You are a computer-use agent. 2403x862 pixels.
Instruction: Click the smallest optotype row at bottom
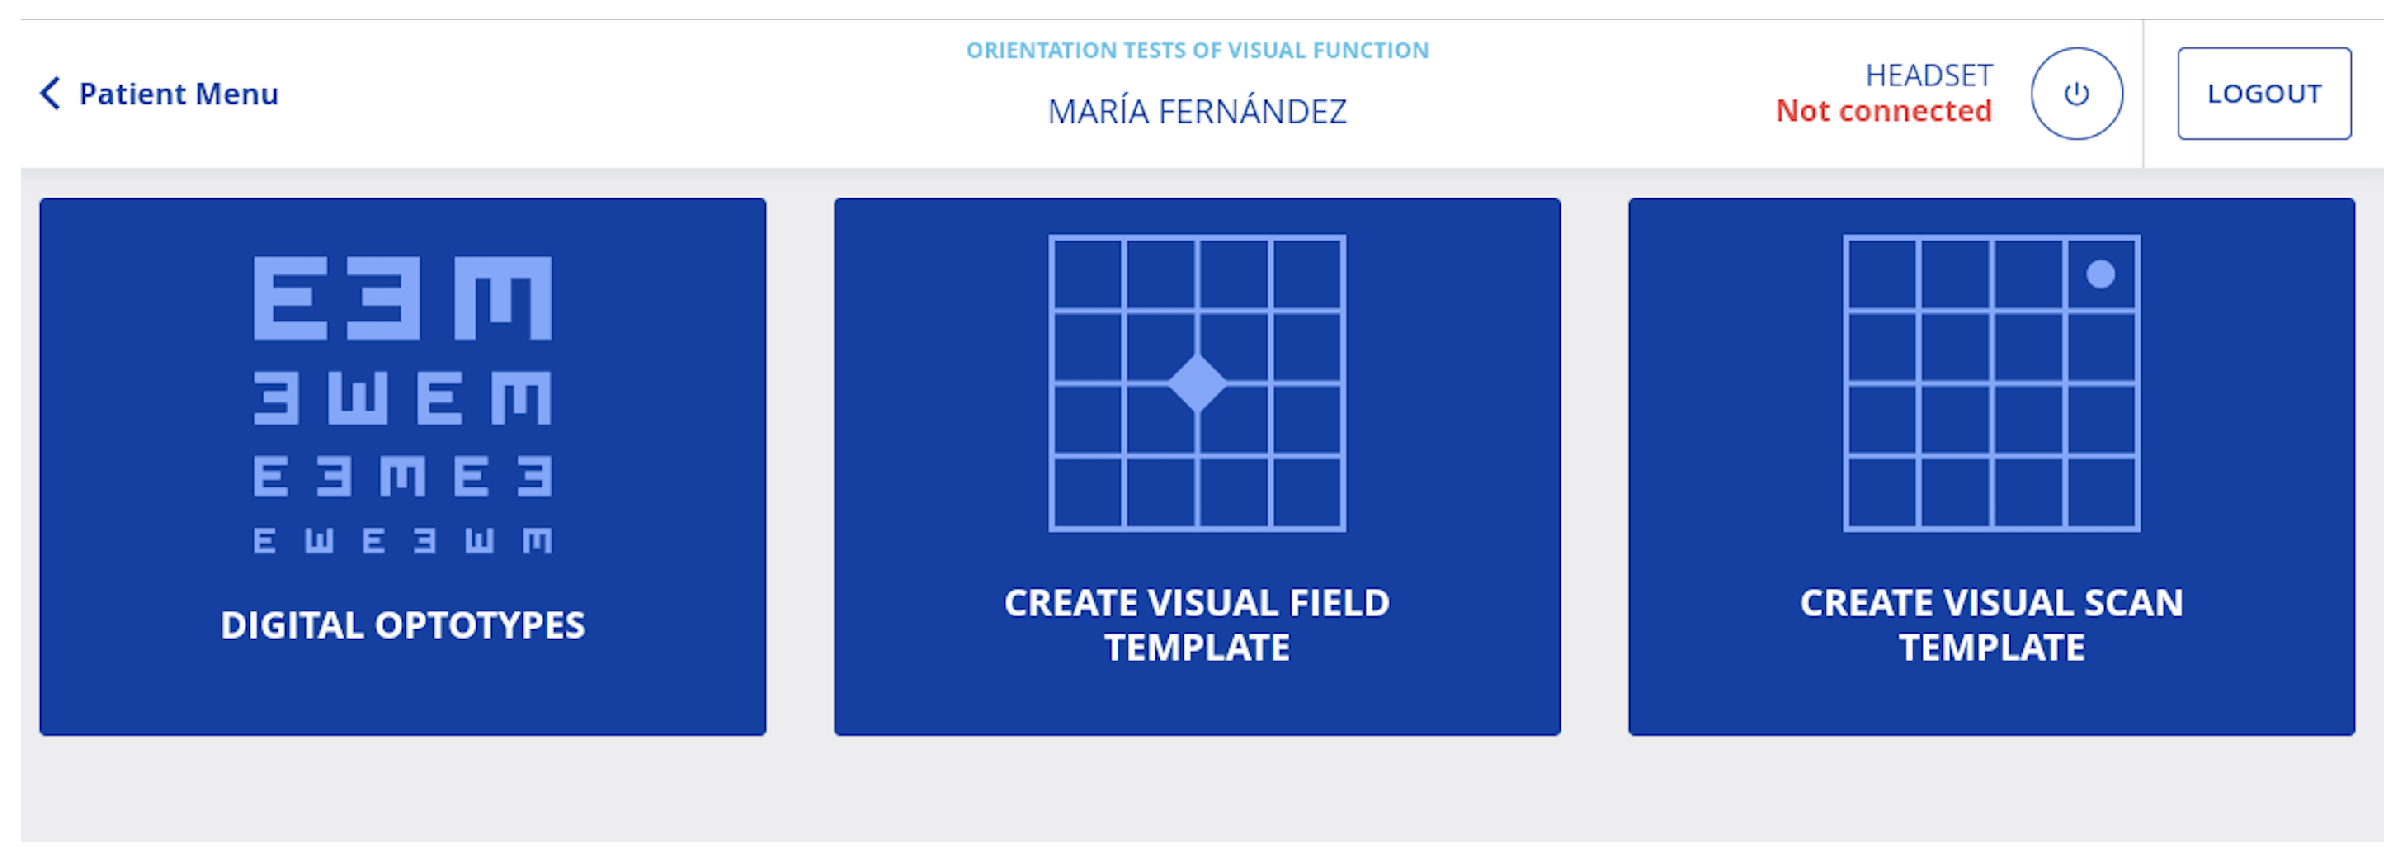click(402, 541)
